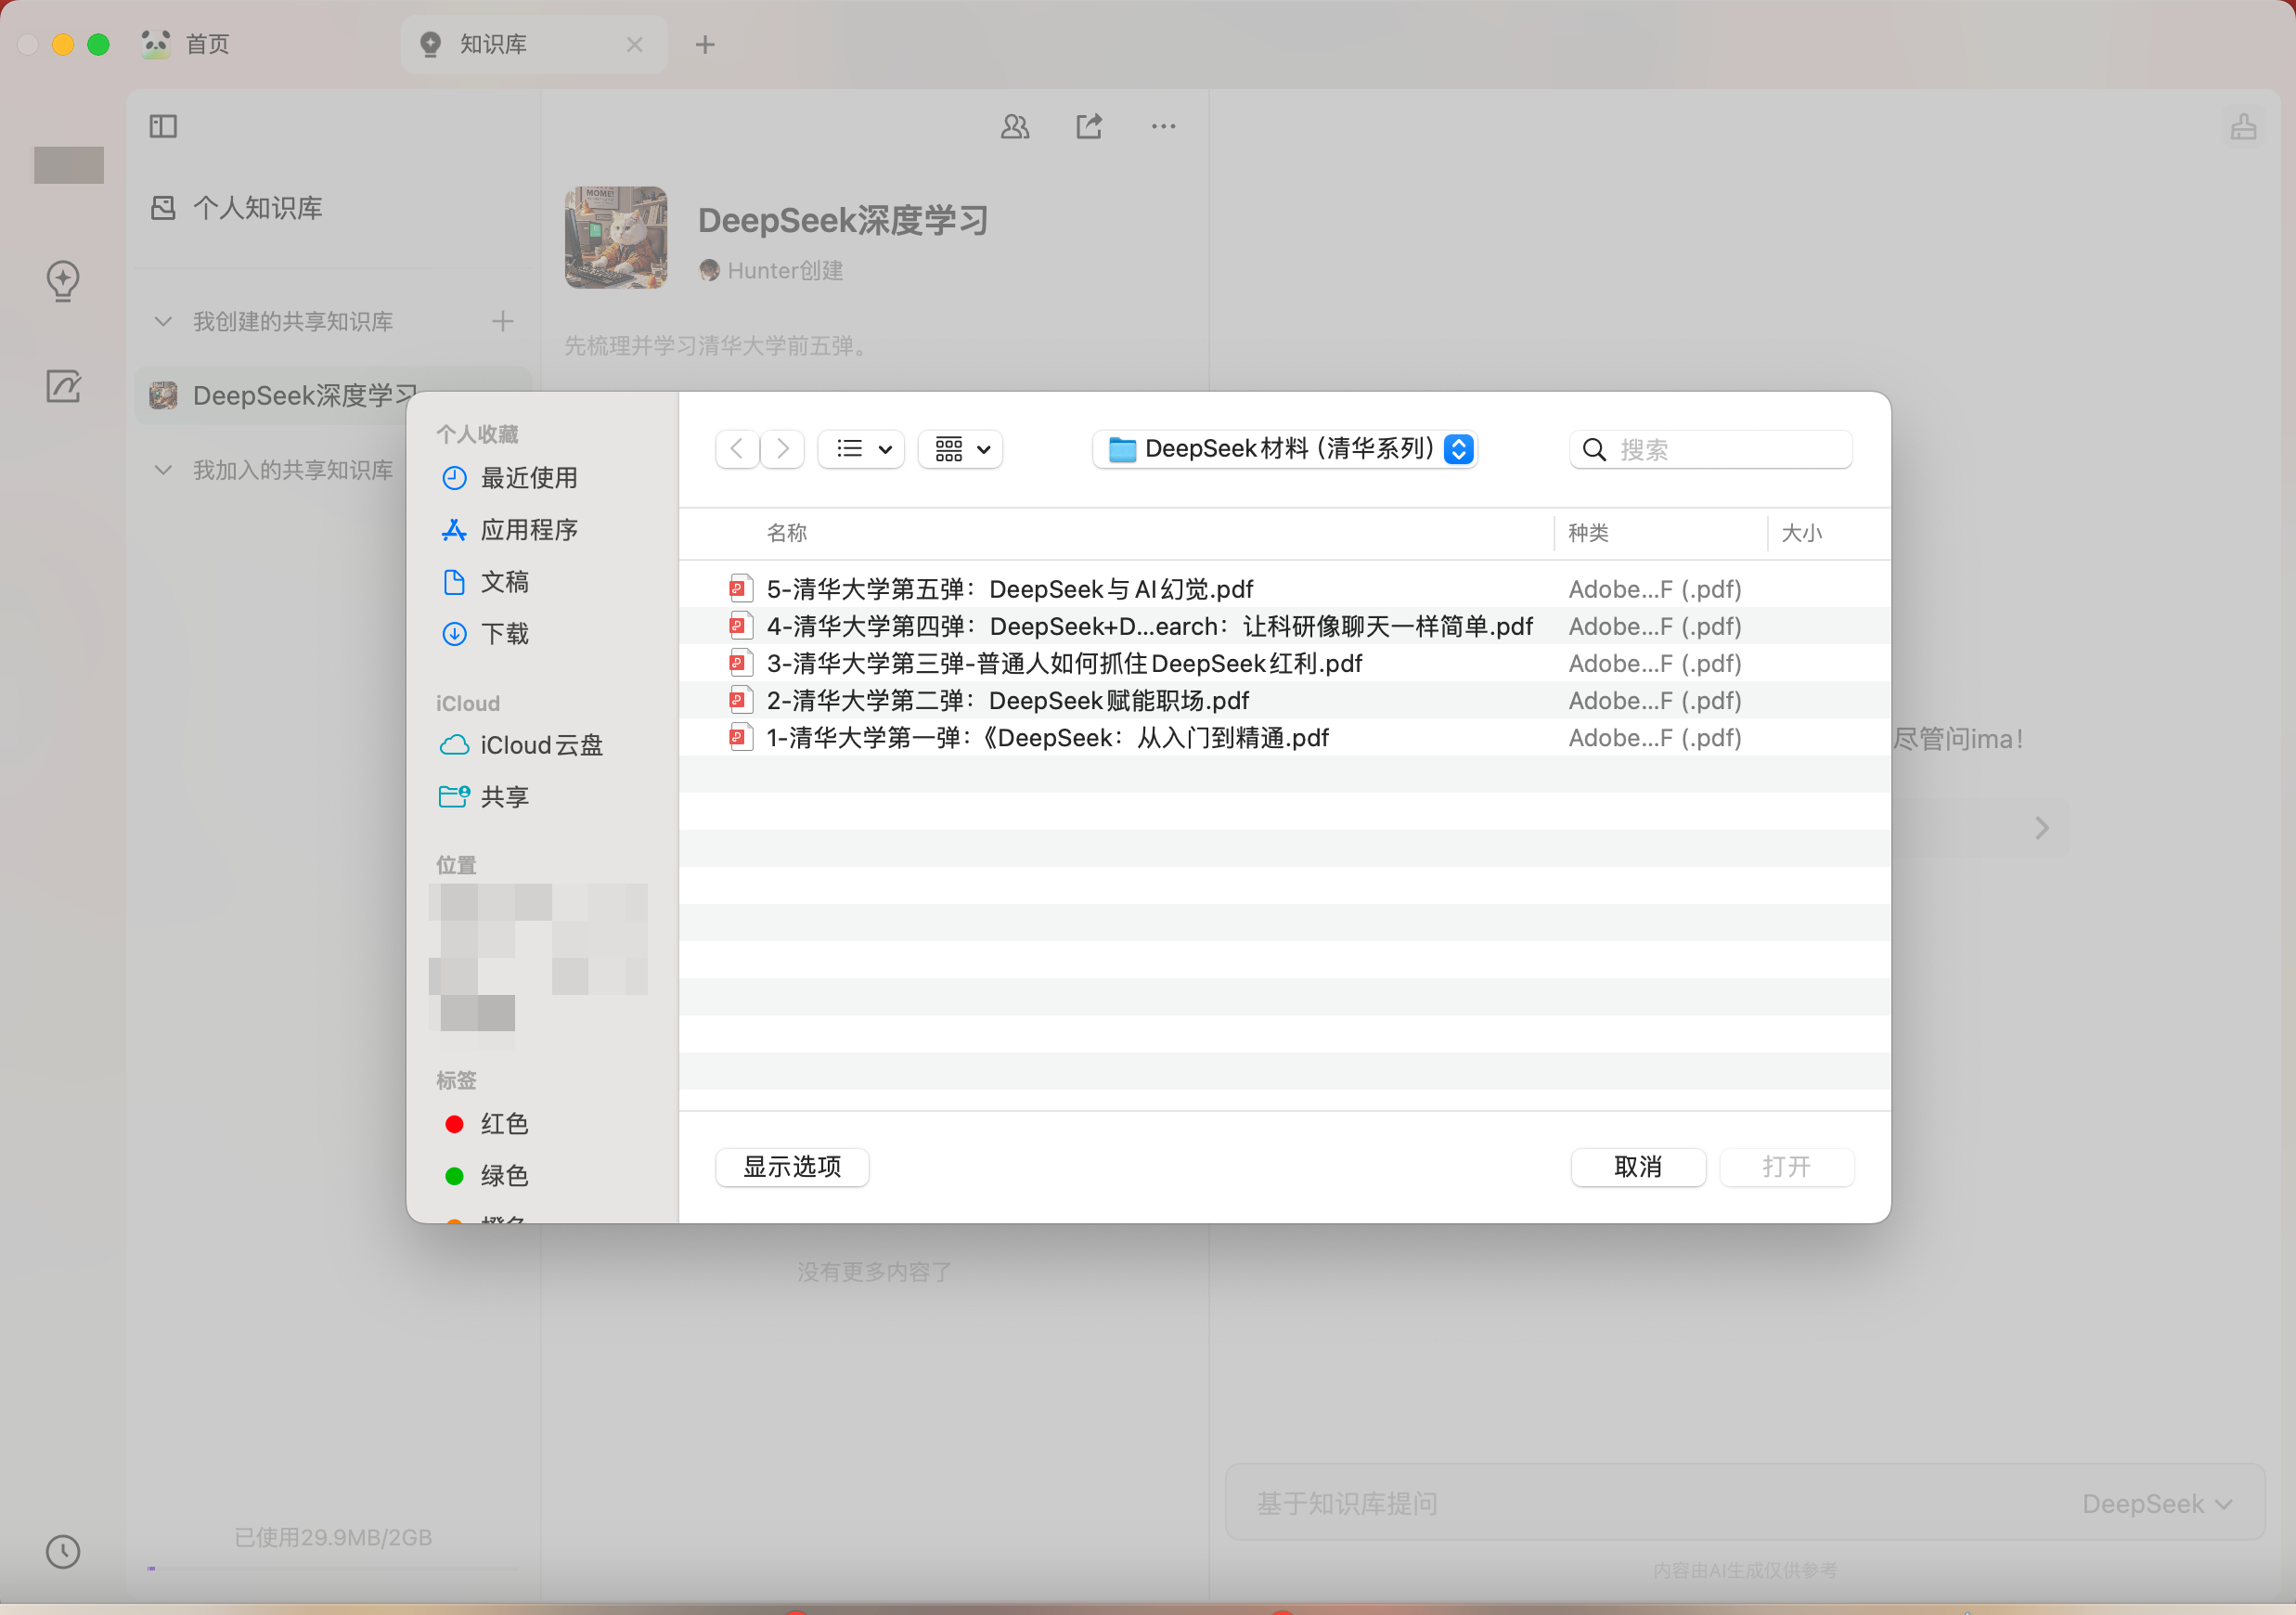Click the history clock icon at bottom left

click(x=63, y=1551)
